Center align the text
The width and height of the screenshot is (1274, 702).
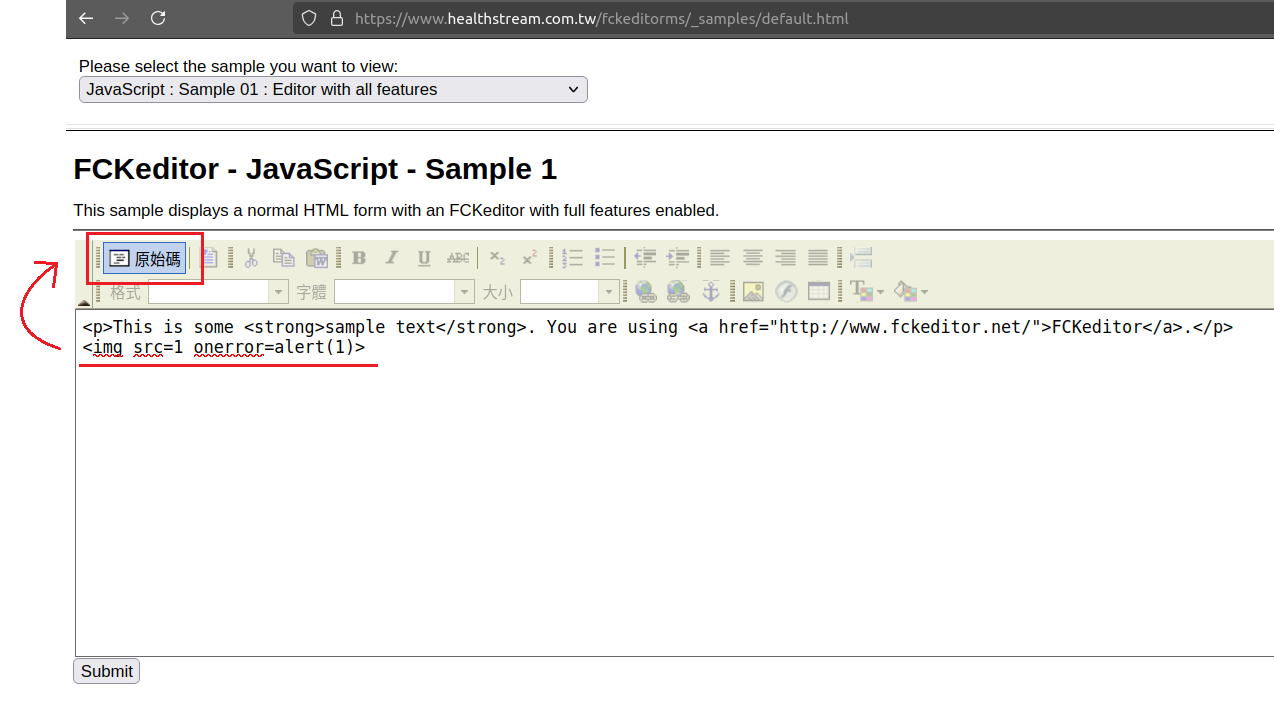(753, 258)
